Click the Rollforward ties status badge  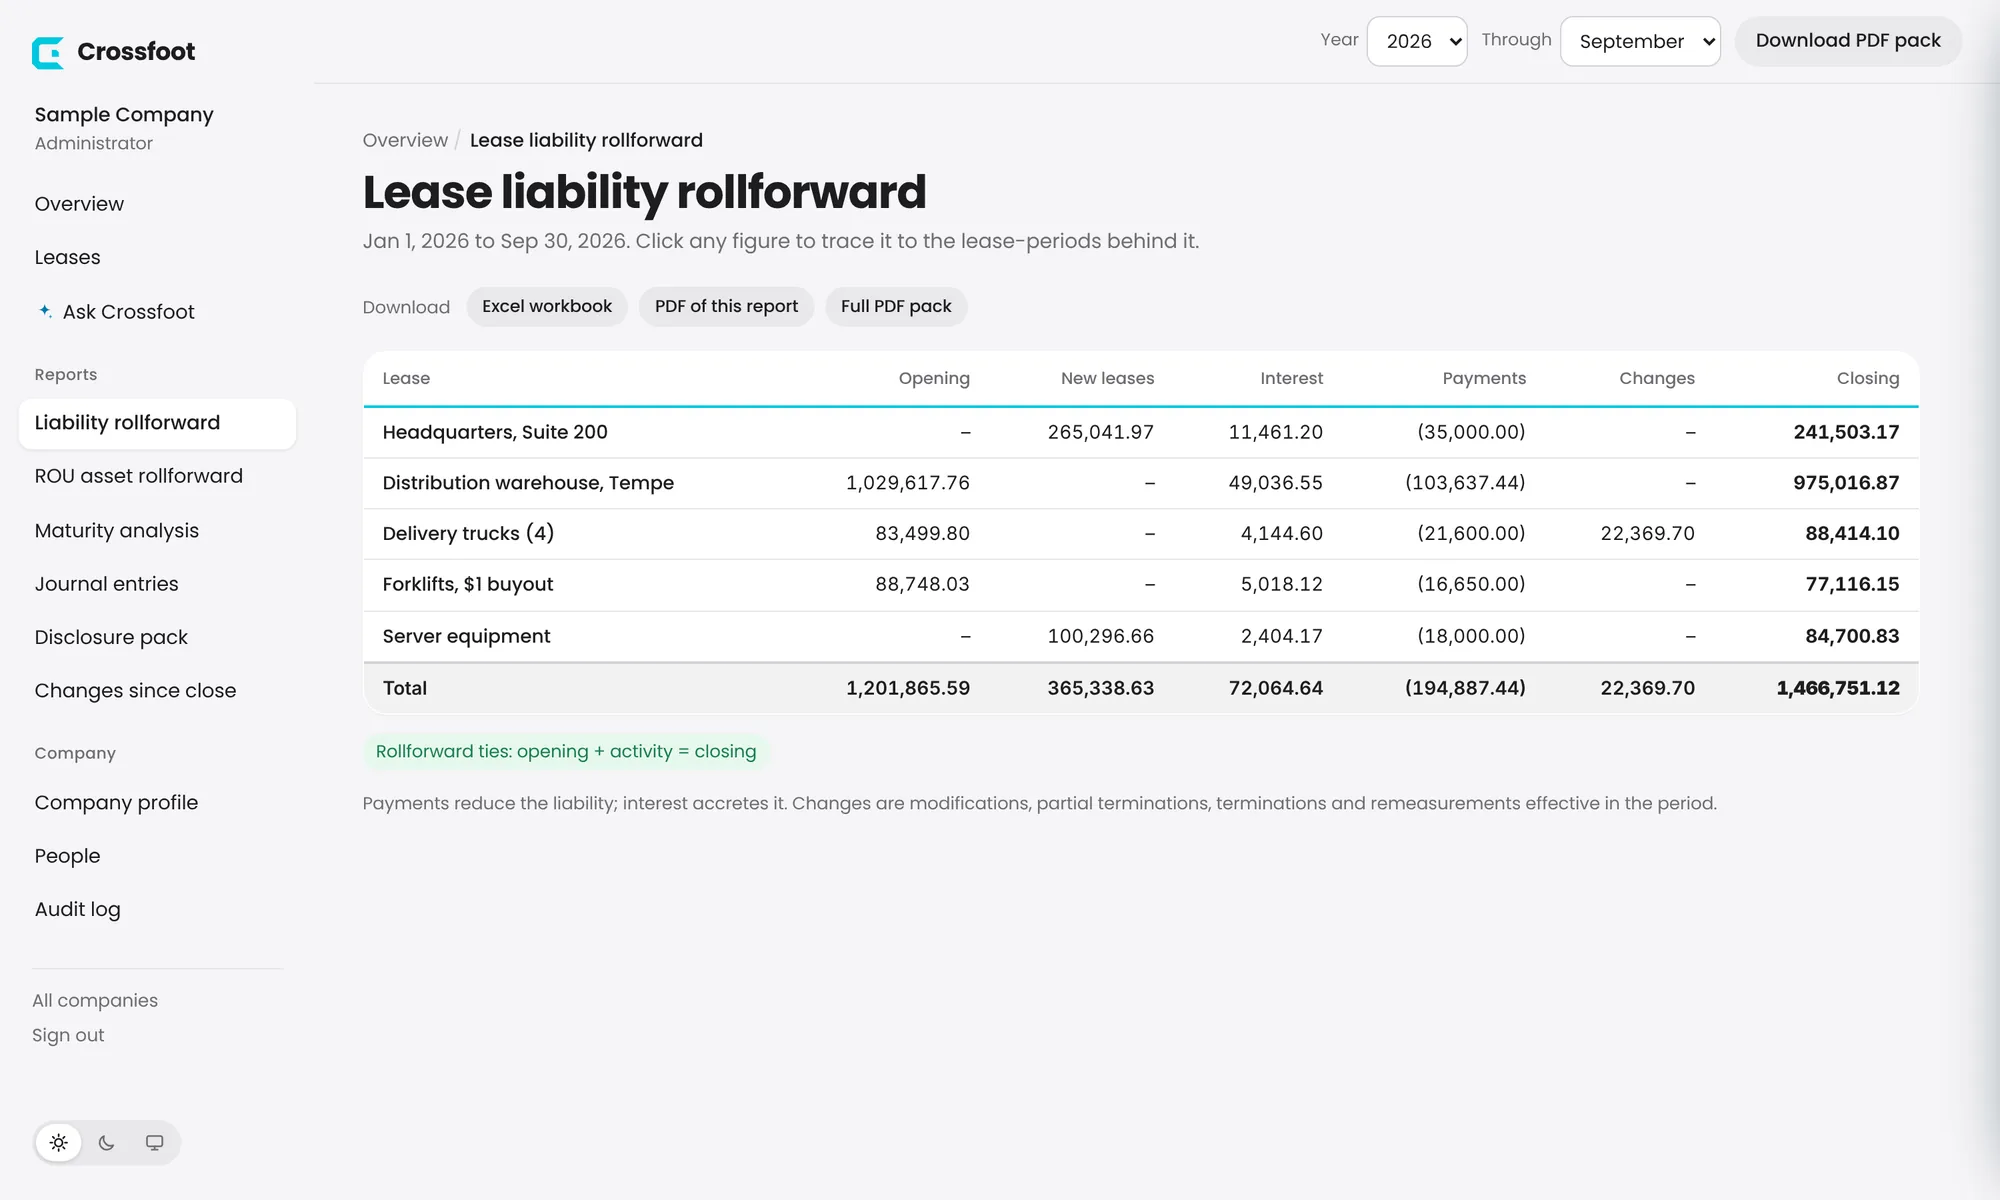566,751
